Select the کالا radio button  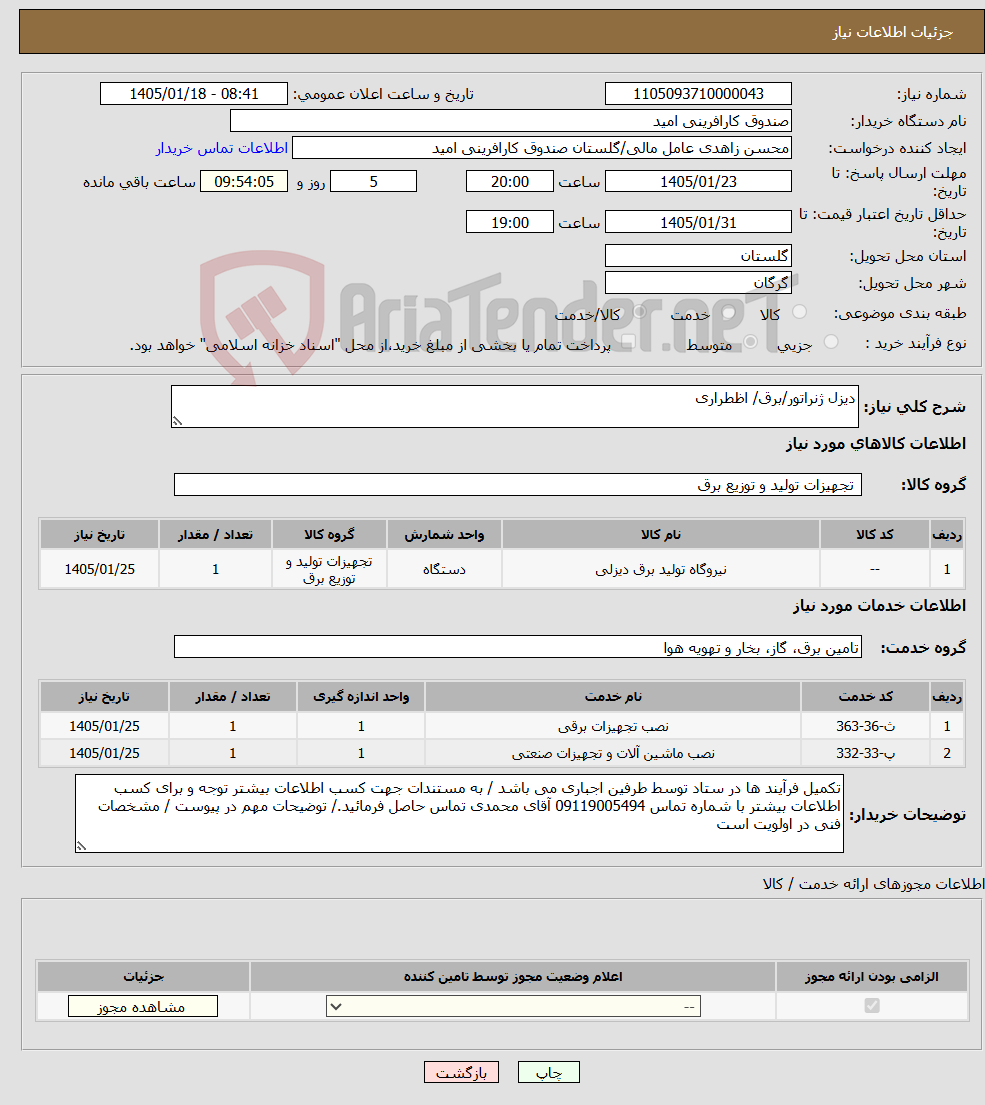pos(800,311)
